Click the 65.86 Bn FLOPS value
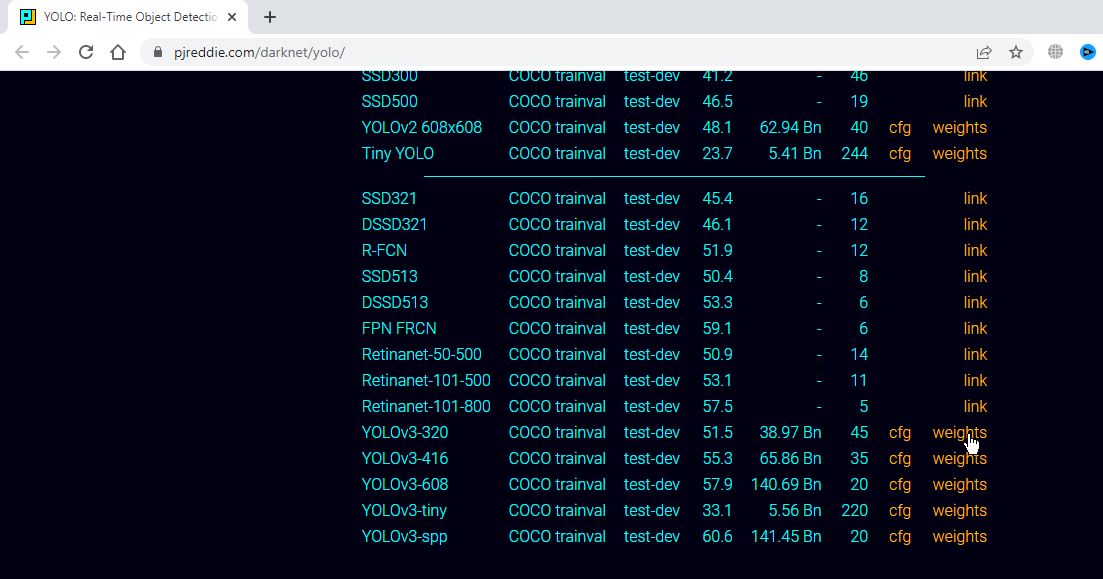 point(790,459)
